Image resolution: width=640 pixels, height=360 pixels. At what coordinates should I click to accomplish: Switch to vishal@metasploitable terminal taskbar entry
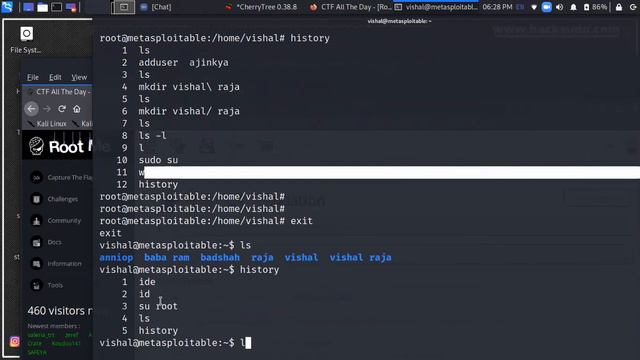pos(436,7)
